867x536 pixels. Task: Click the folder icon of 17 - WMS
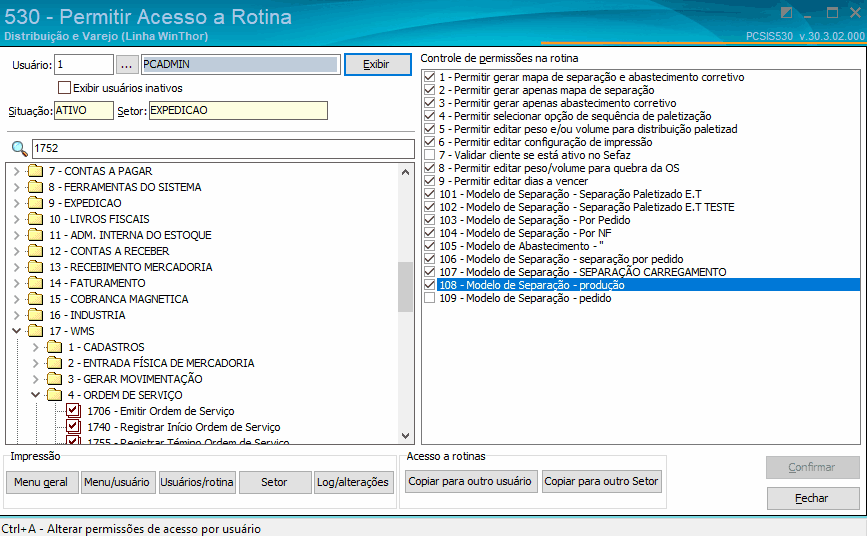click(35, 331)
